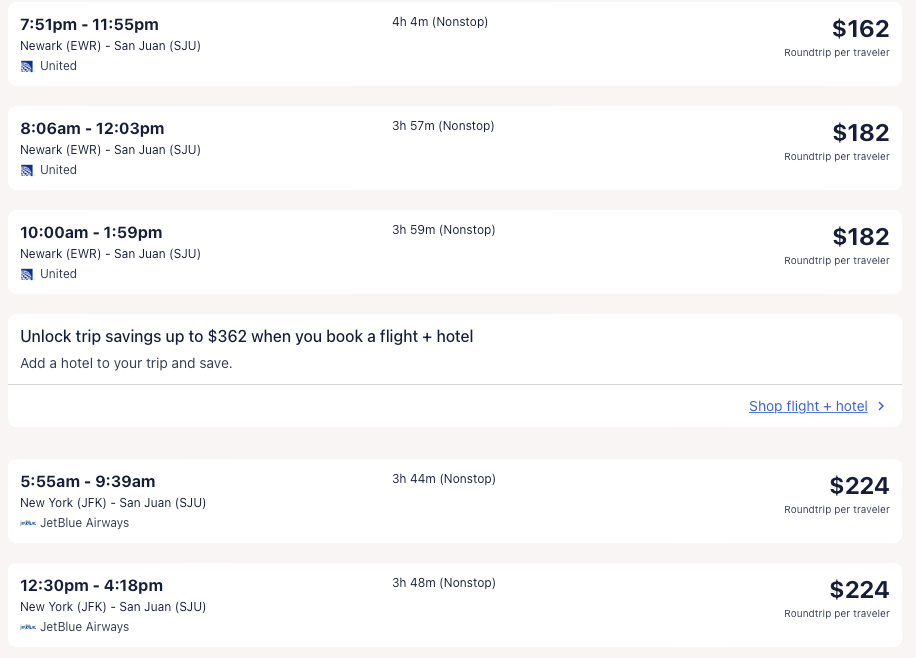This screenshot has width=916, height=658.
Task: Click the chevron beside Shop flight + hotel
Action: 881,406
